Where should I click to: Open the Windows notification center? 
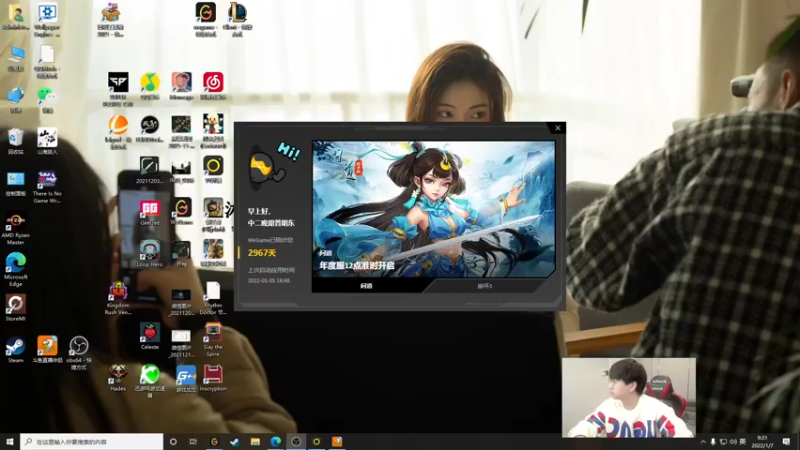[786, 442]
